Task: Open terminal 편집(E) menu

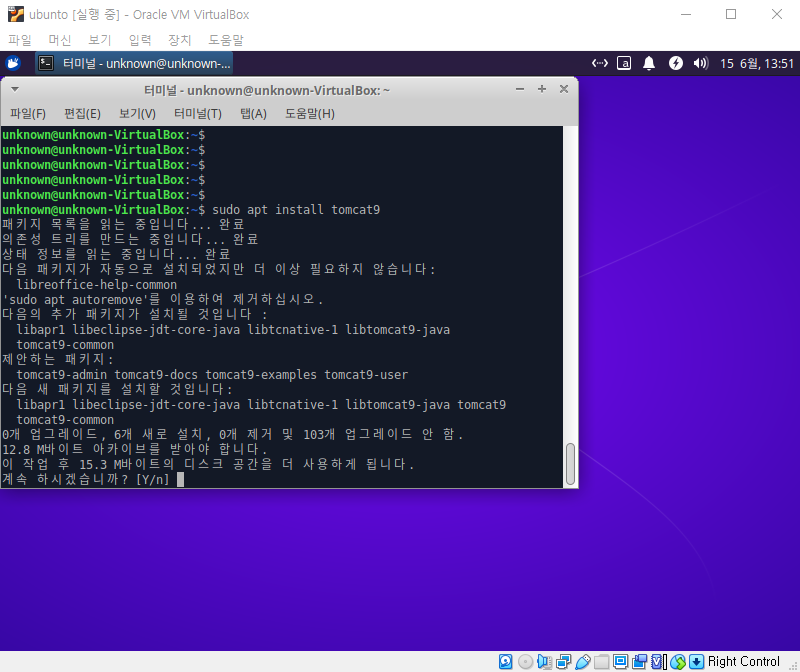Action: (82, 113)
